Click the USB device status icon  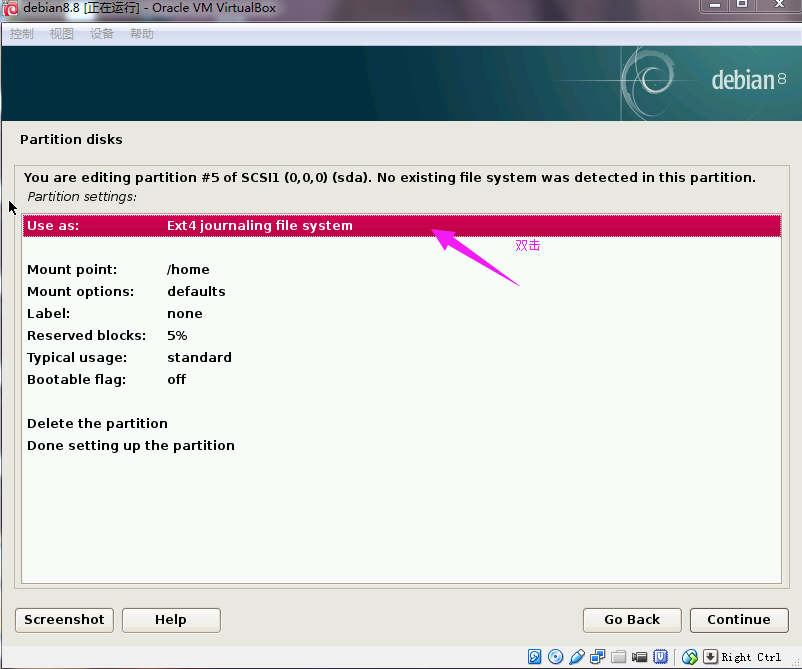click(577, 657)
